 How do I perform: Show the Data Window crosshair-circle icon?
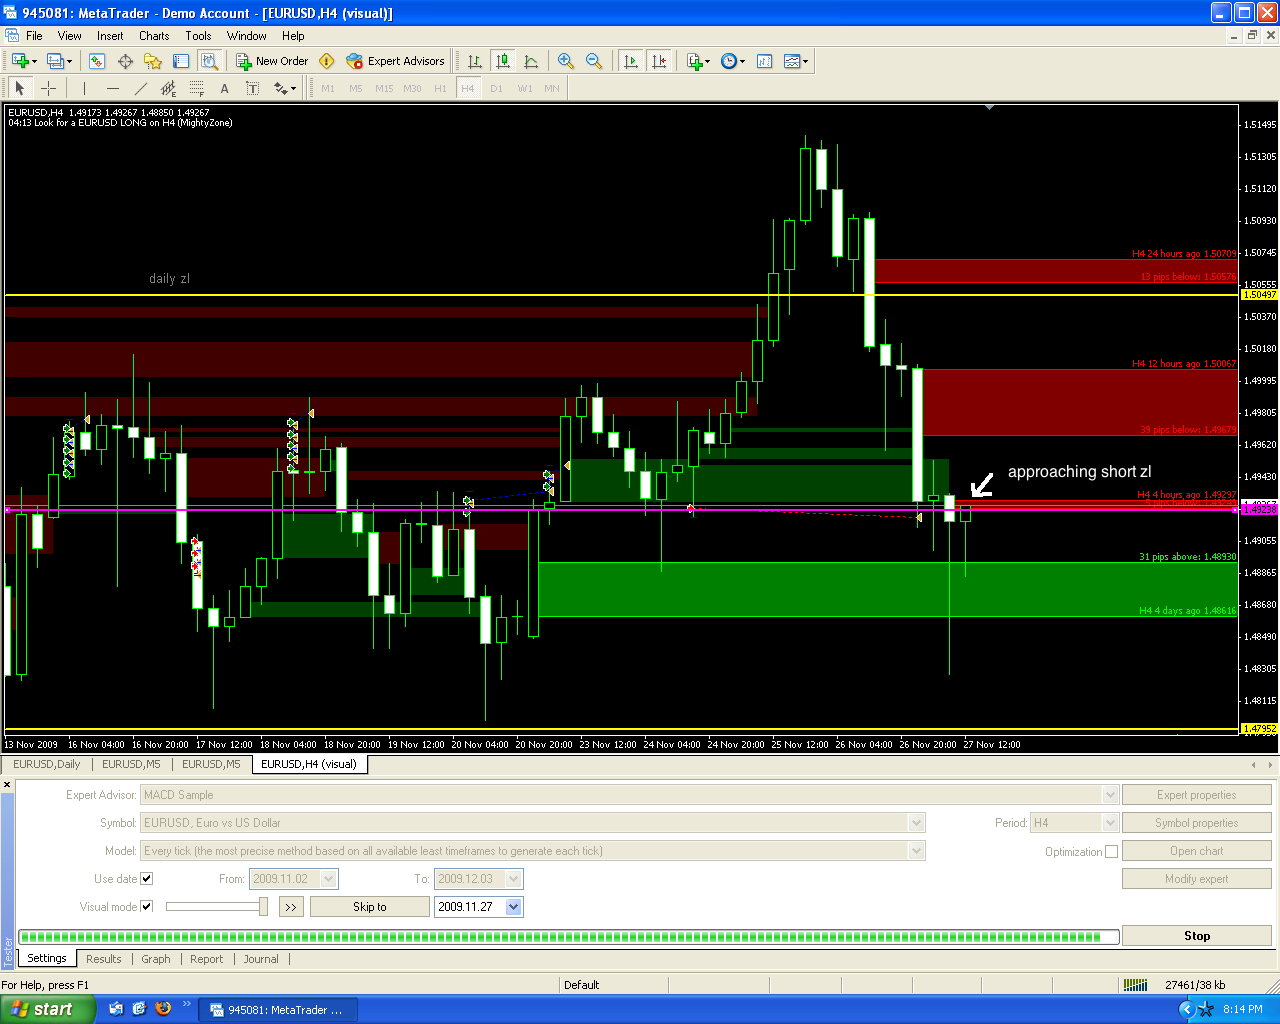[125, 61]
